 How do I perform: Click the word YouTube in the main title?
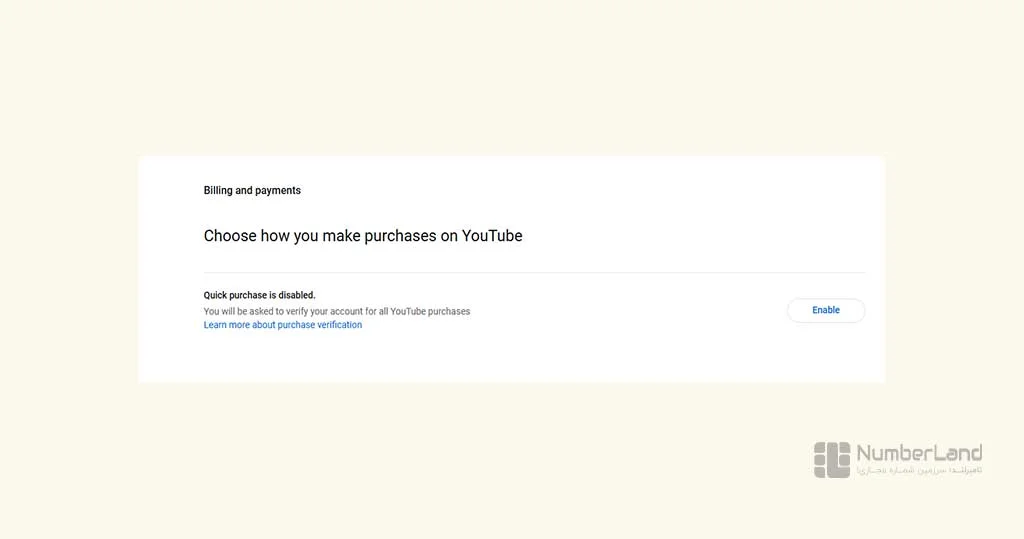point(492,236)
